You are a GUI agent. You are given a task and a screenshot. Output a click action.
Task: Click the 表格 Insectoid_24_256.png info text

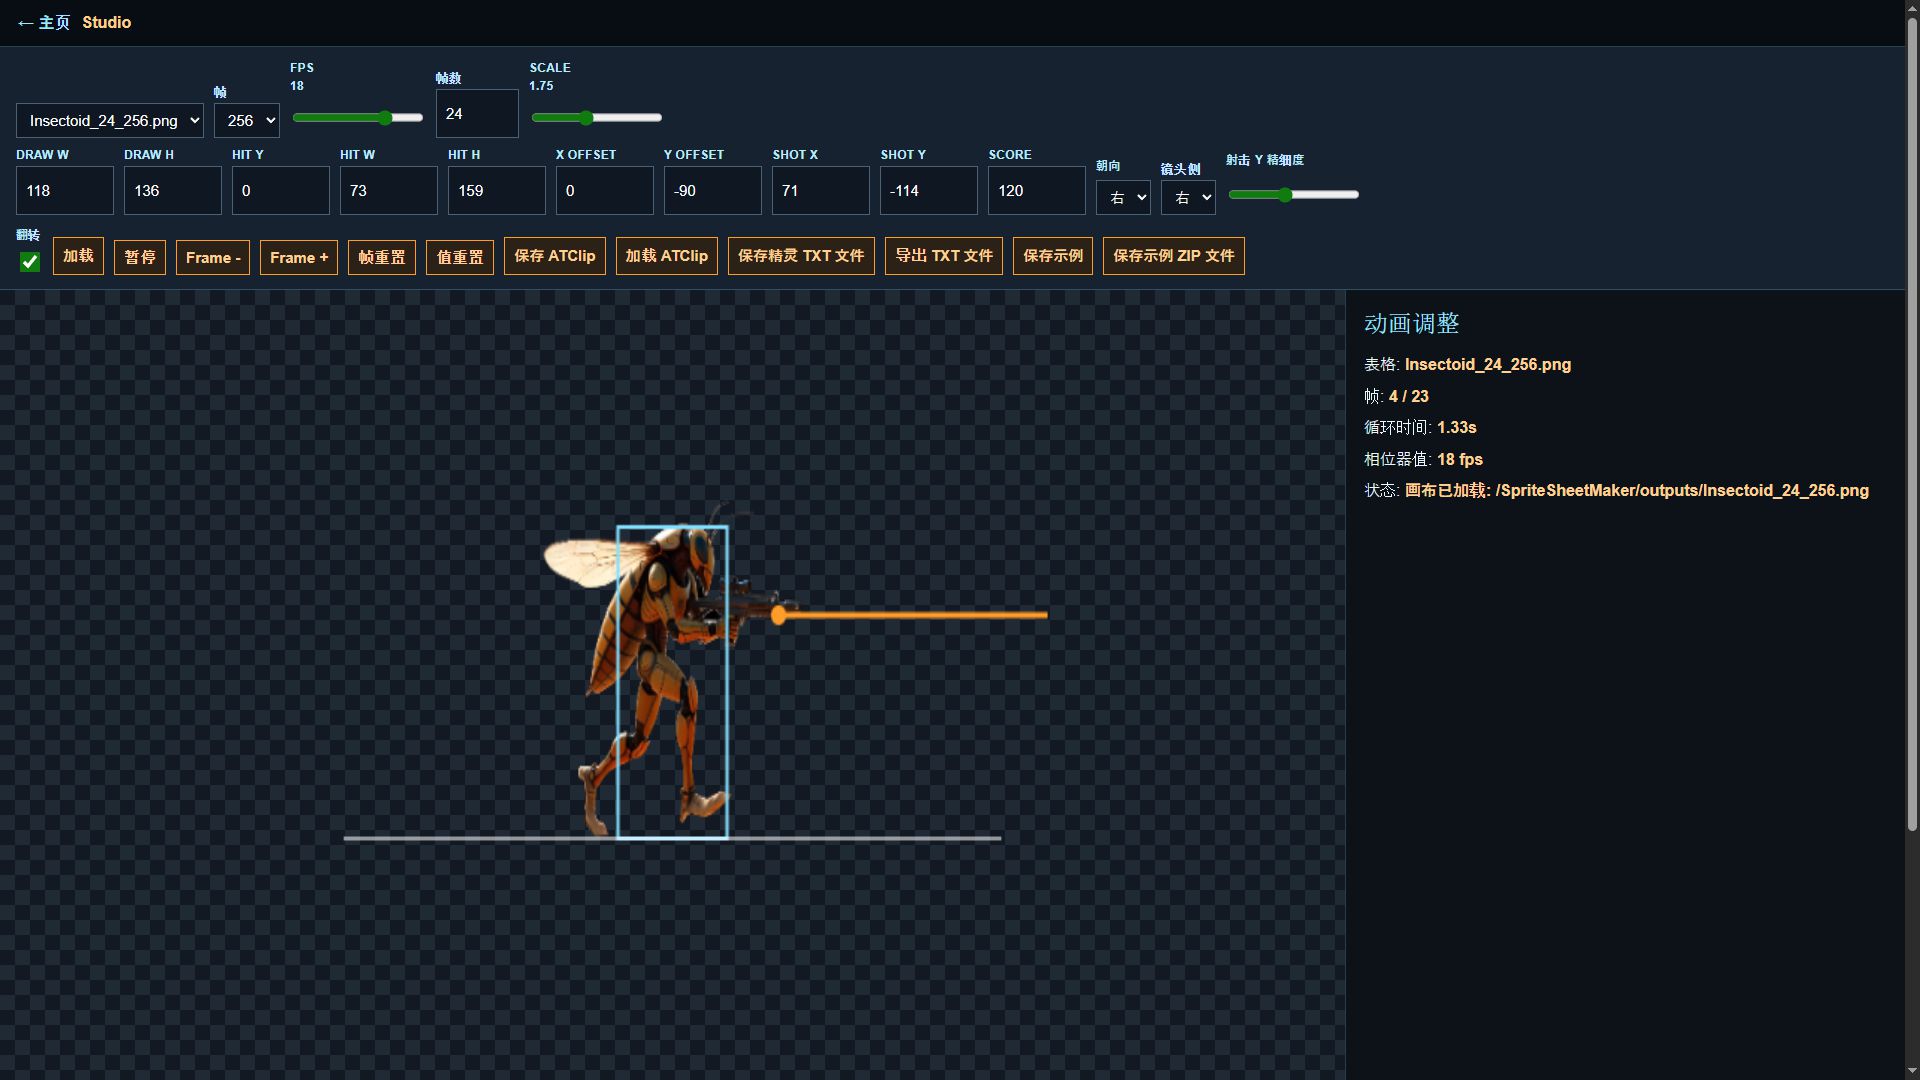click(x=1467, y=364)
